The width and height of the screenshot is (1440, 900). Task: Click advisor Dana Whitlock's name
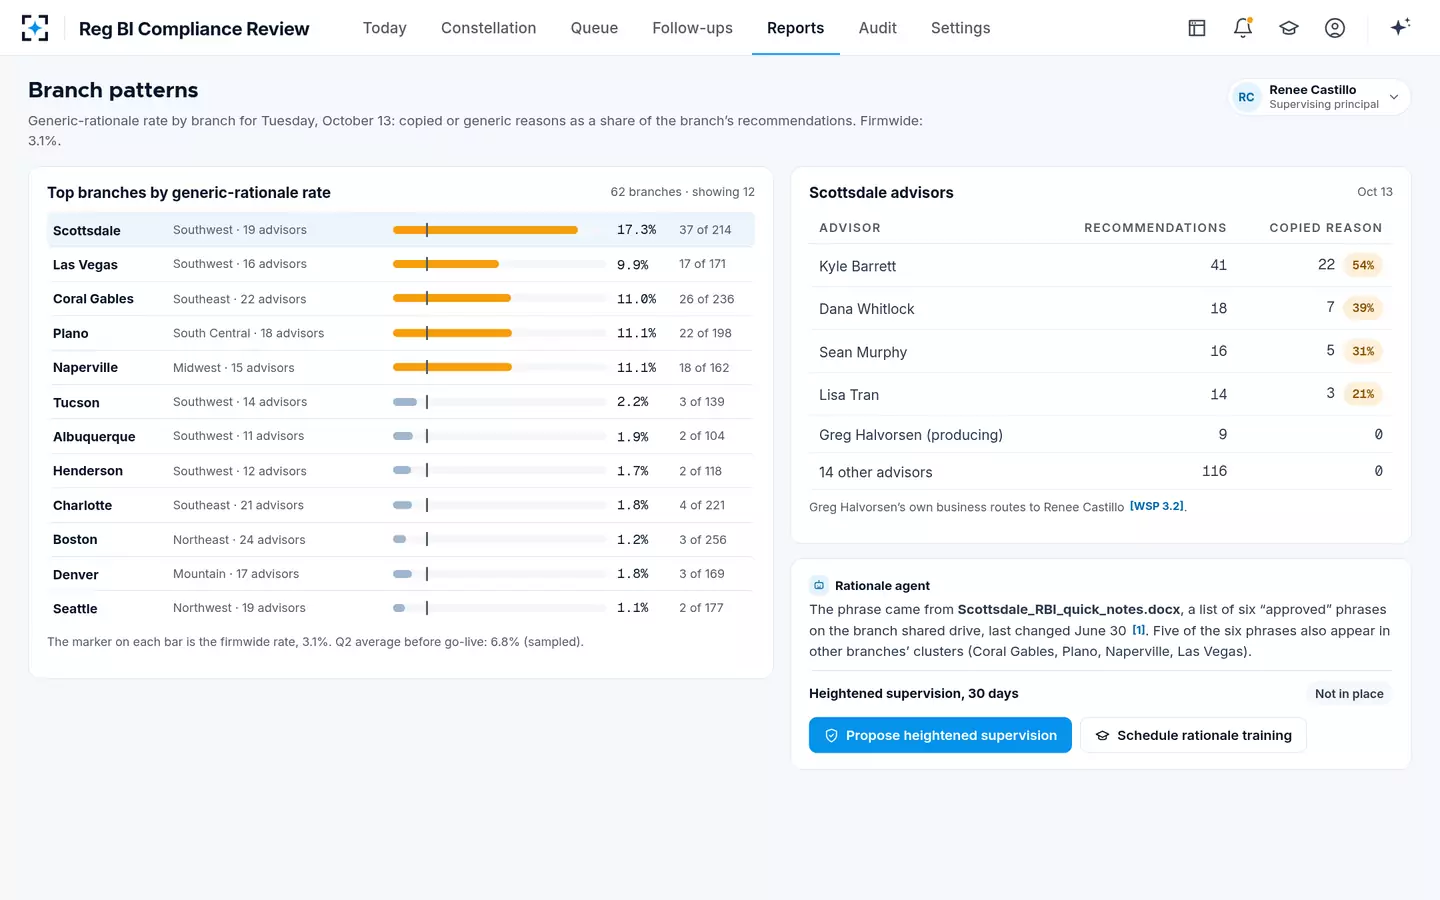[866, 309]
